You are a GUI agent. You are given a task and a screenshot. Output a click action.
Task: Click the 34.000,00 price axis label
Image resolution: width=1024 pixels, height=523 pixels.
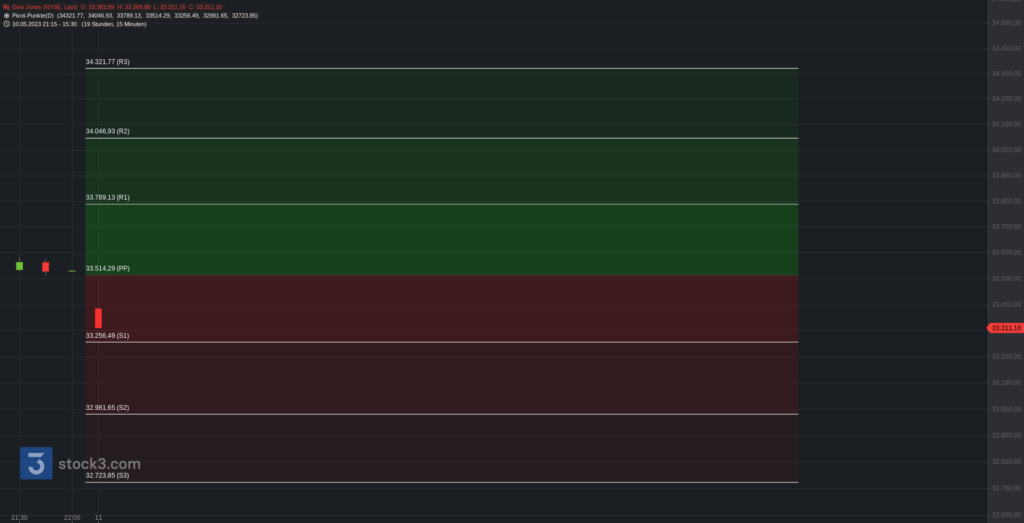[1006, 150]
